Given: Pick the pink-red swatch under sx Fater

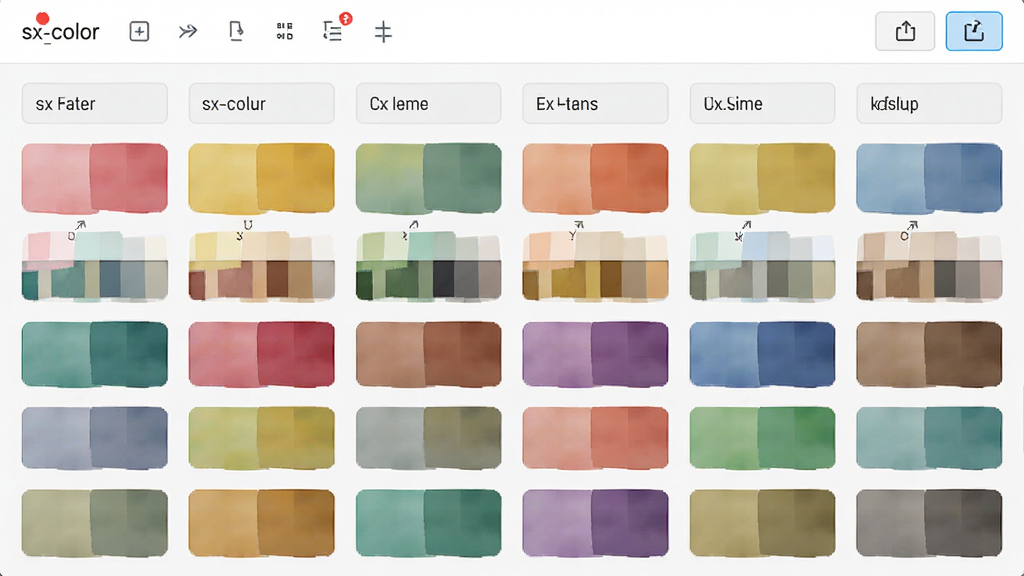Looking at the screenshot, I should pos(95,178).
